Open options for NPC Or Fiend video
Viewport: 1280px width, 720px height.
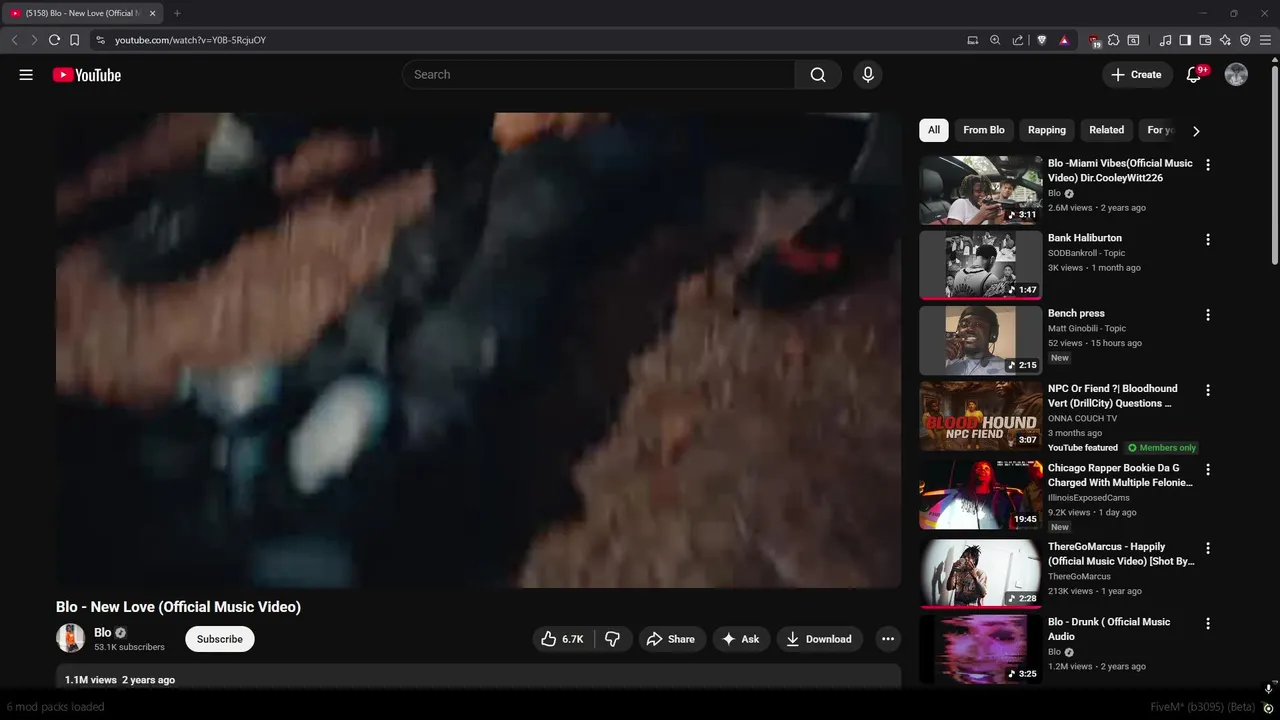coord(1208,390)
